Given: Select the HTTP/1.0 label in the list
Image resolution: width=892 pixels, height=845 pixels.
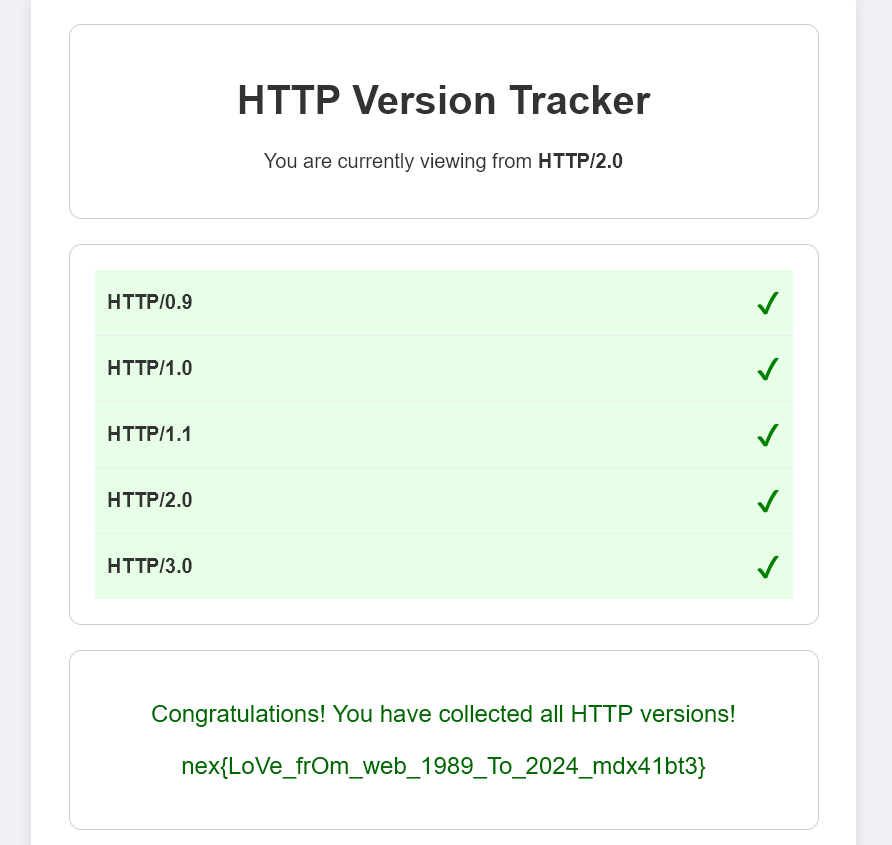Looking at the screenshot, I should click(150, 368).
